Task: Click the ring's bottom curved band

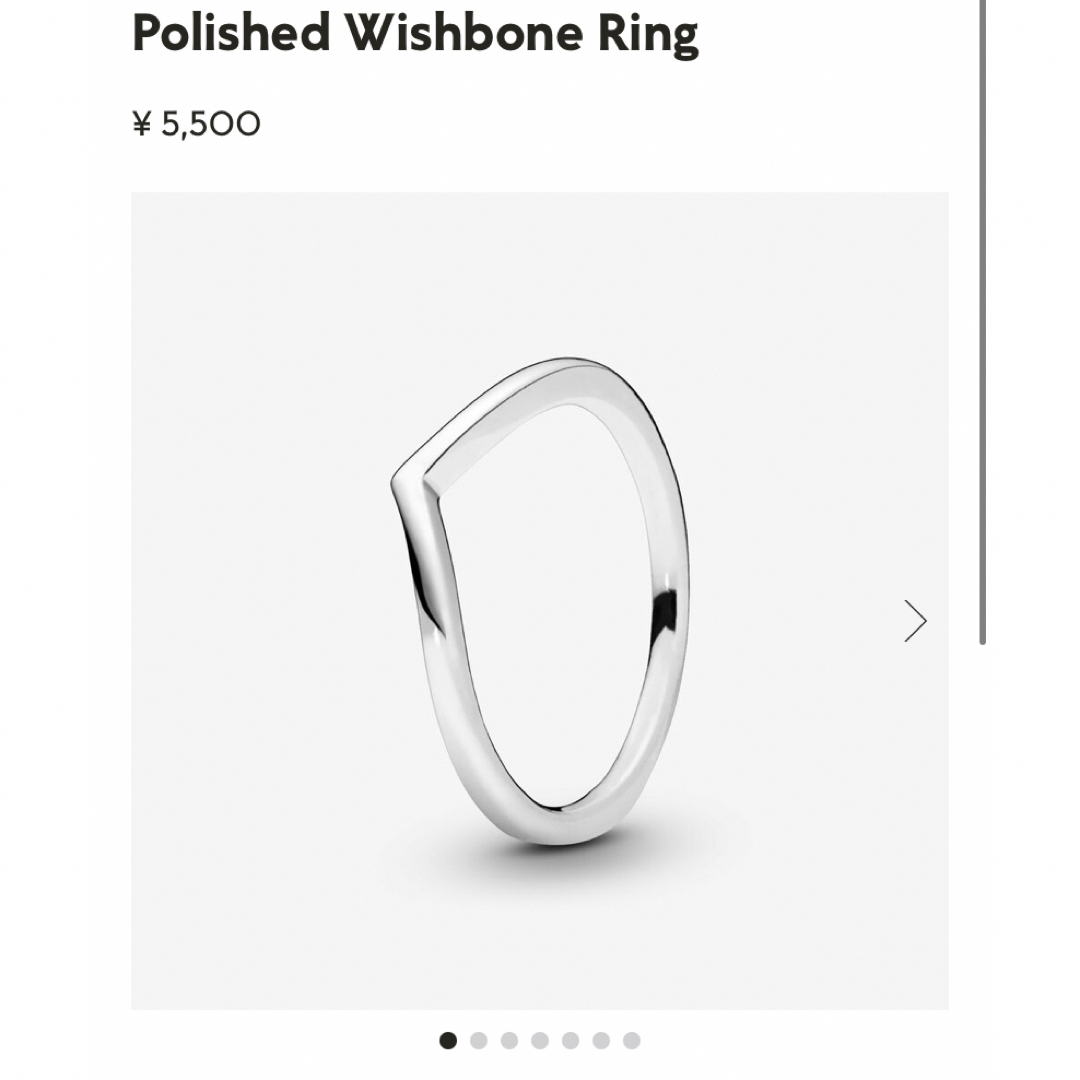Action: click(561, 823)
